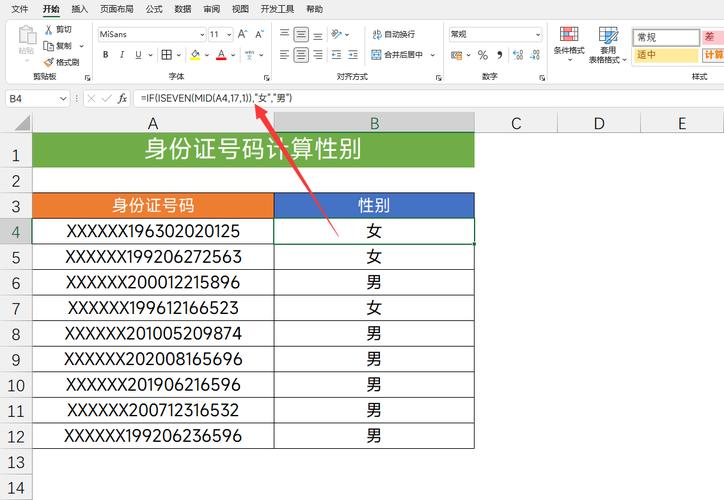Enable Wrap Text (自动换行)
Screen dimensions: 724x500
393,34
